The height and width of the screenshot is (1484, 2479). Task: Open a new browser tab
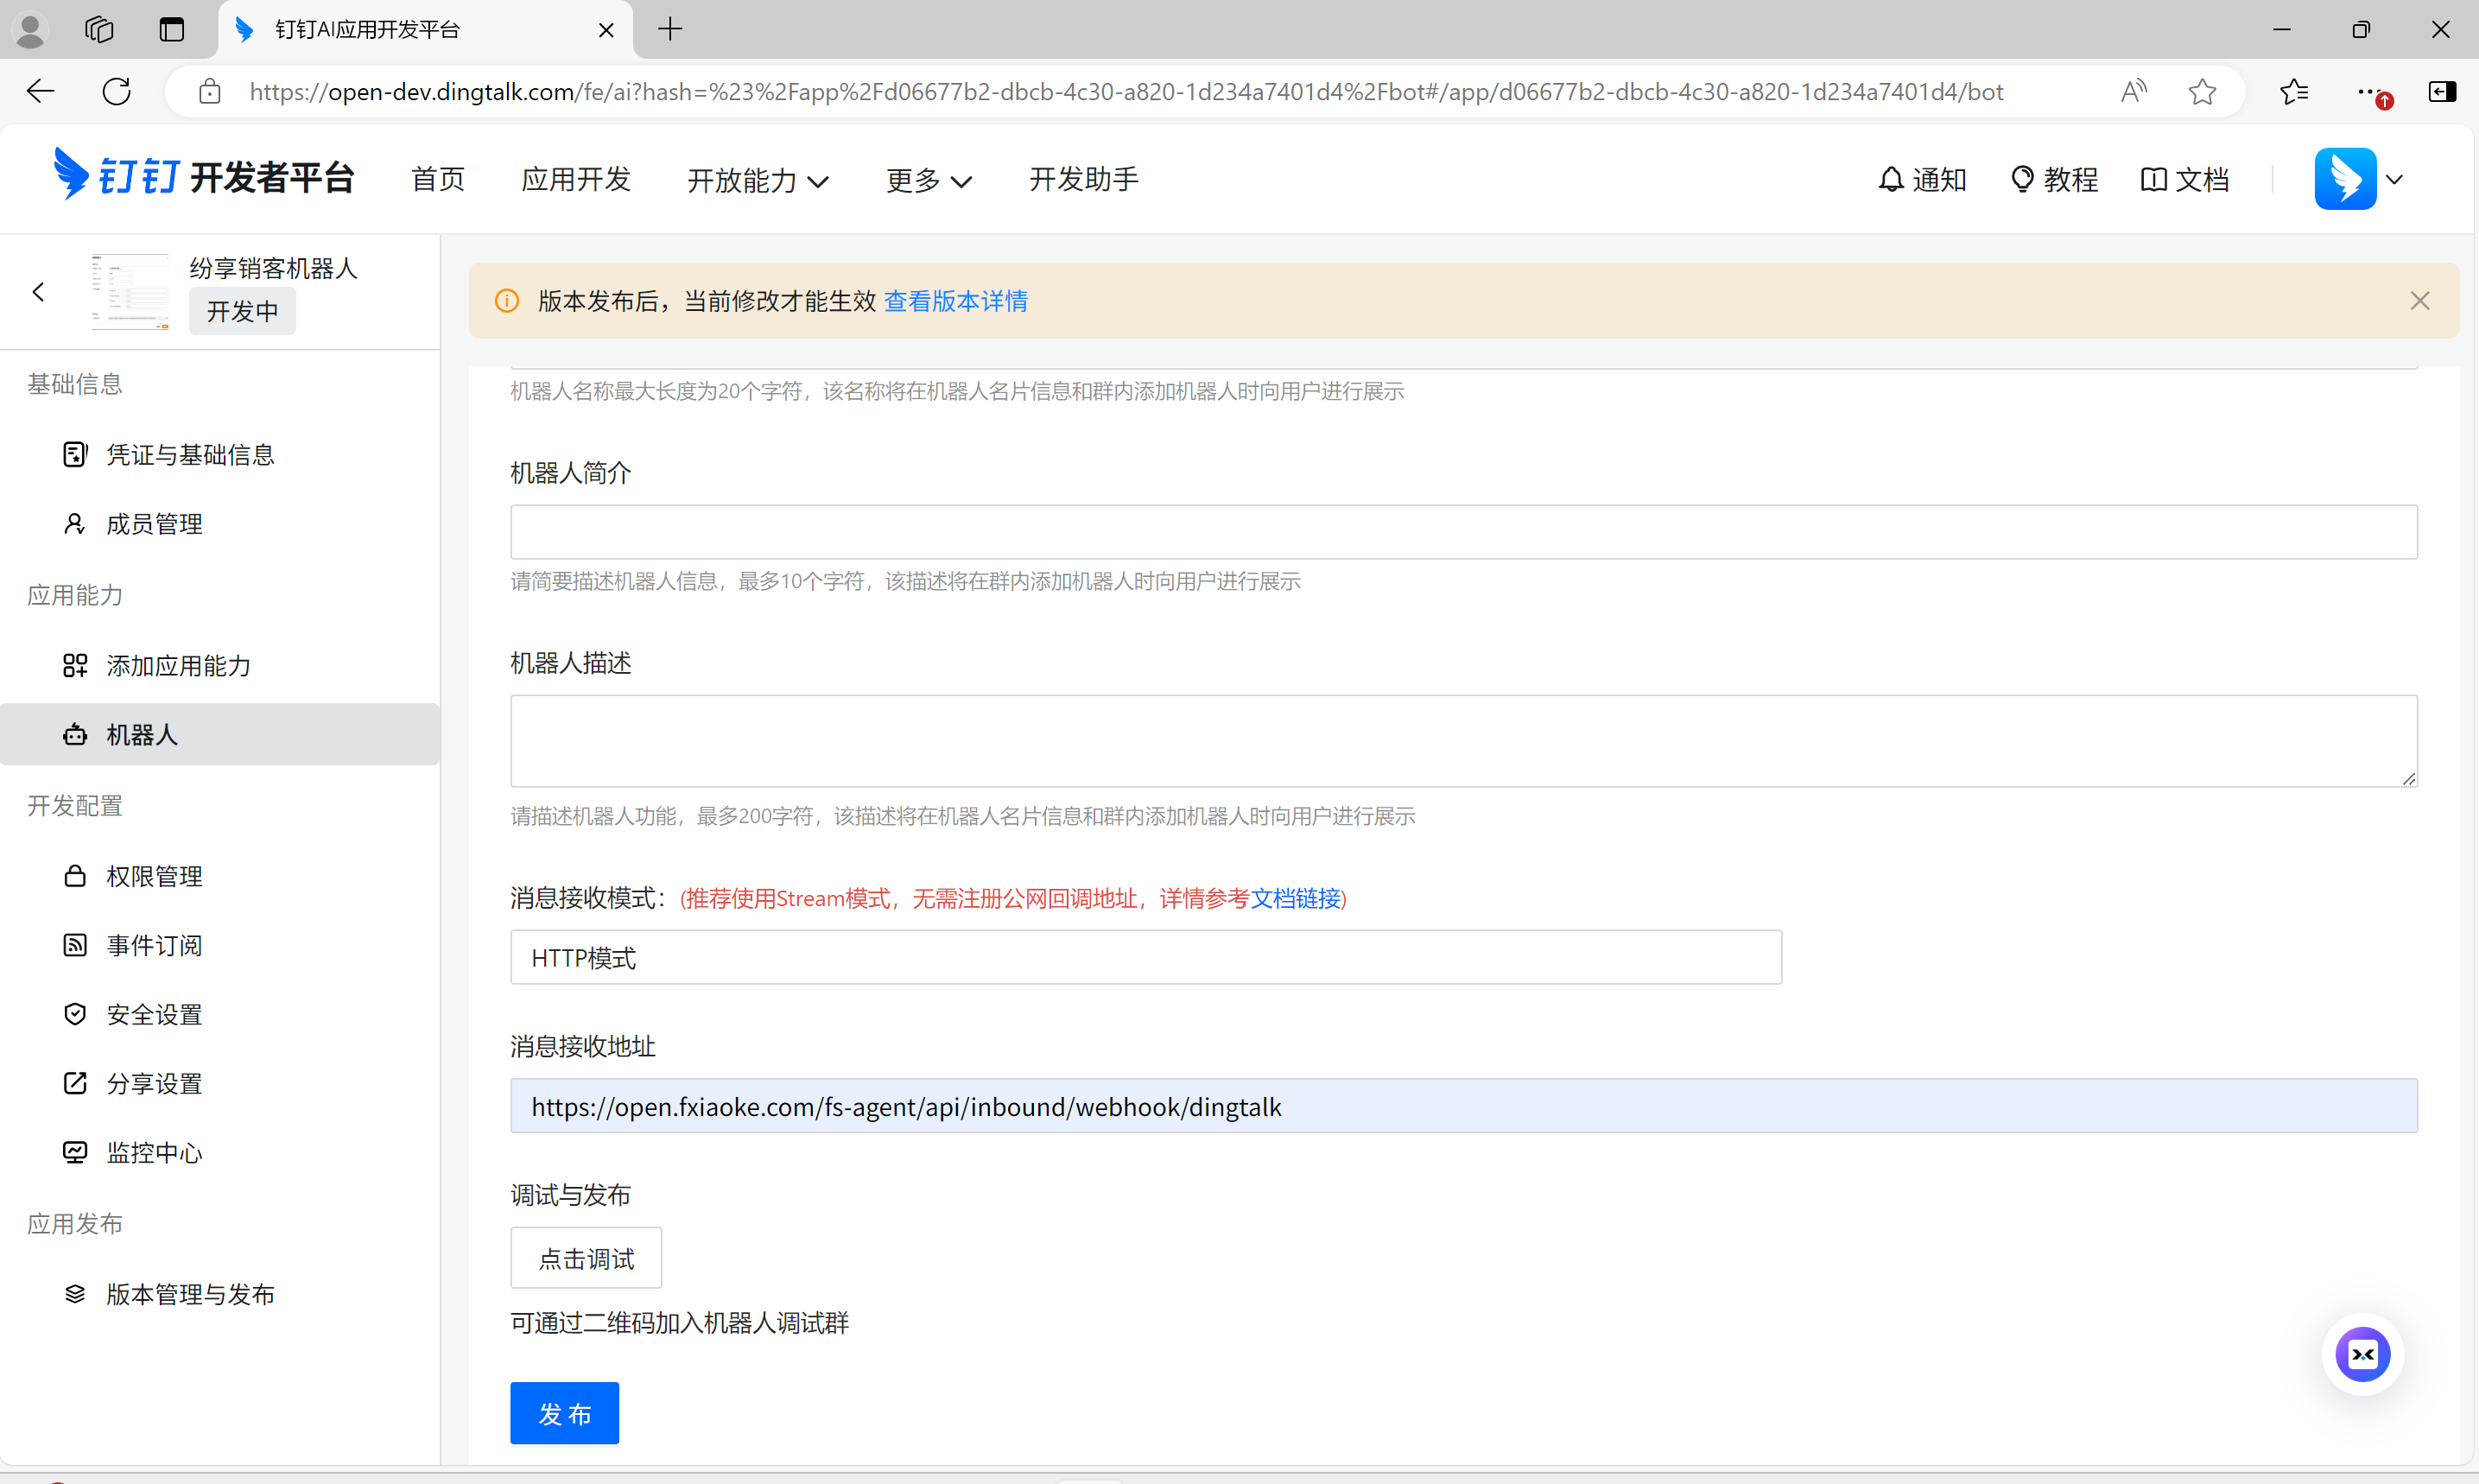670,30
